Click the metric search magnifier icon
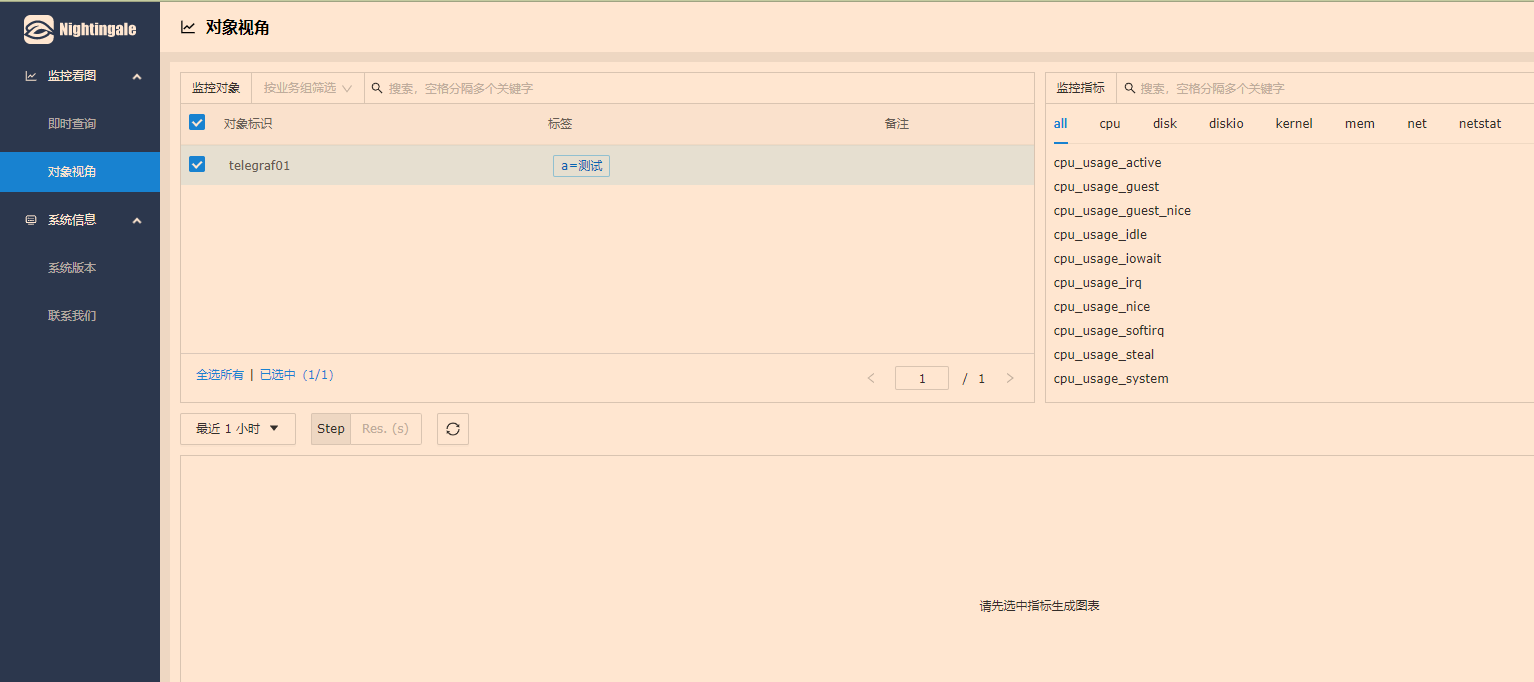The image size is (1534, 682). (x=1130, y=88)
